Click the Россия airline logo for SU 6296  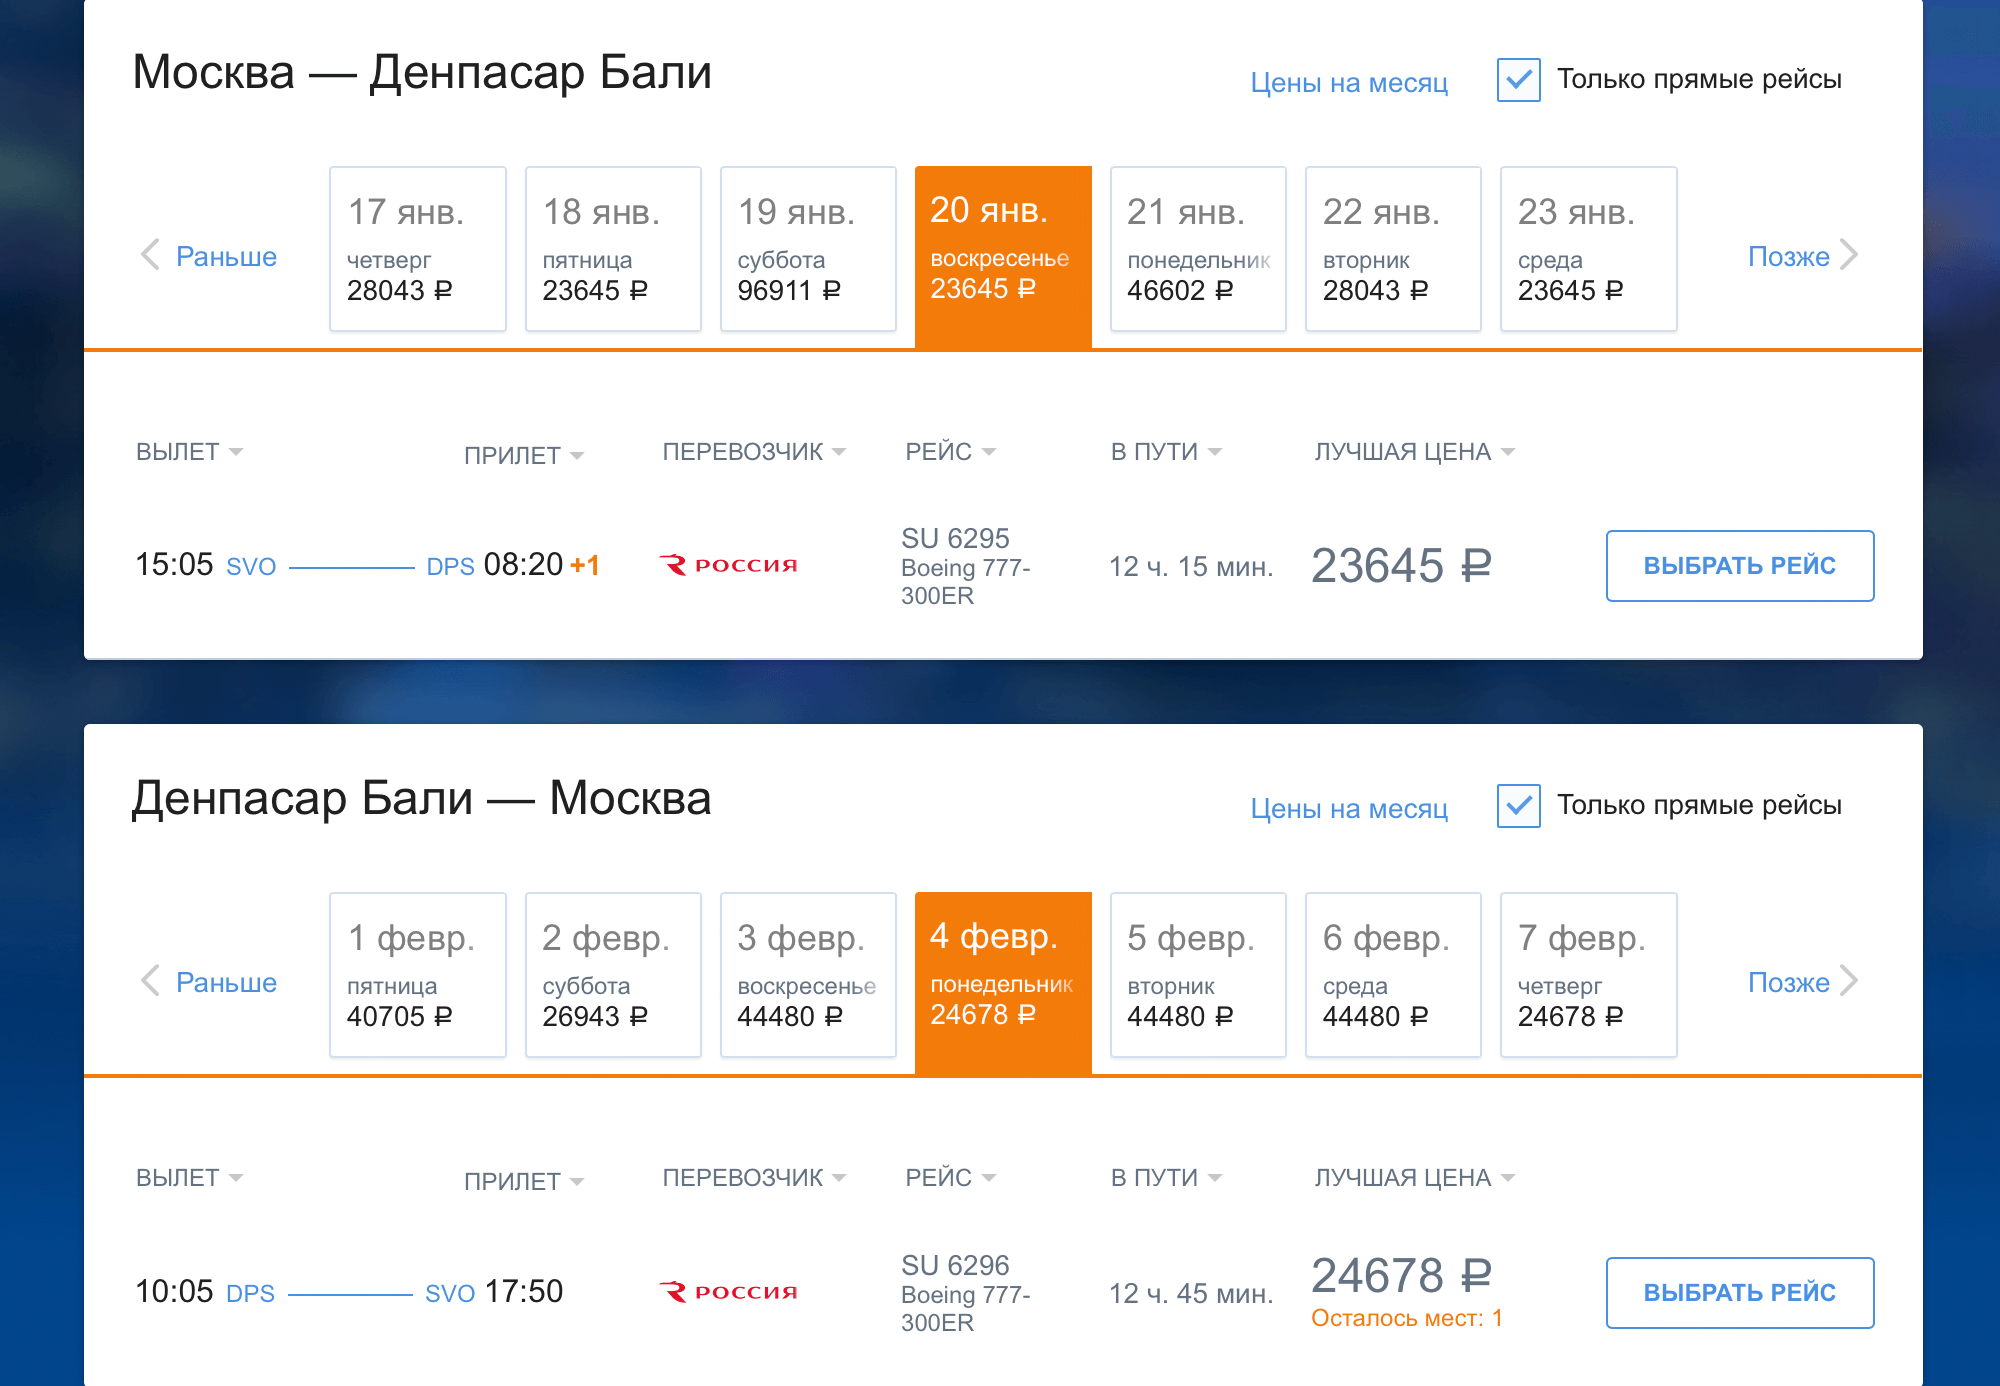click(x=729, y=1292)
